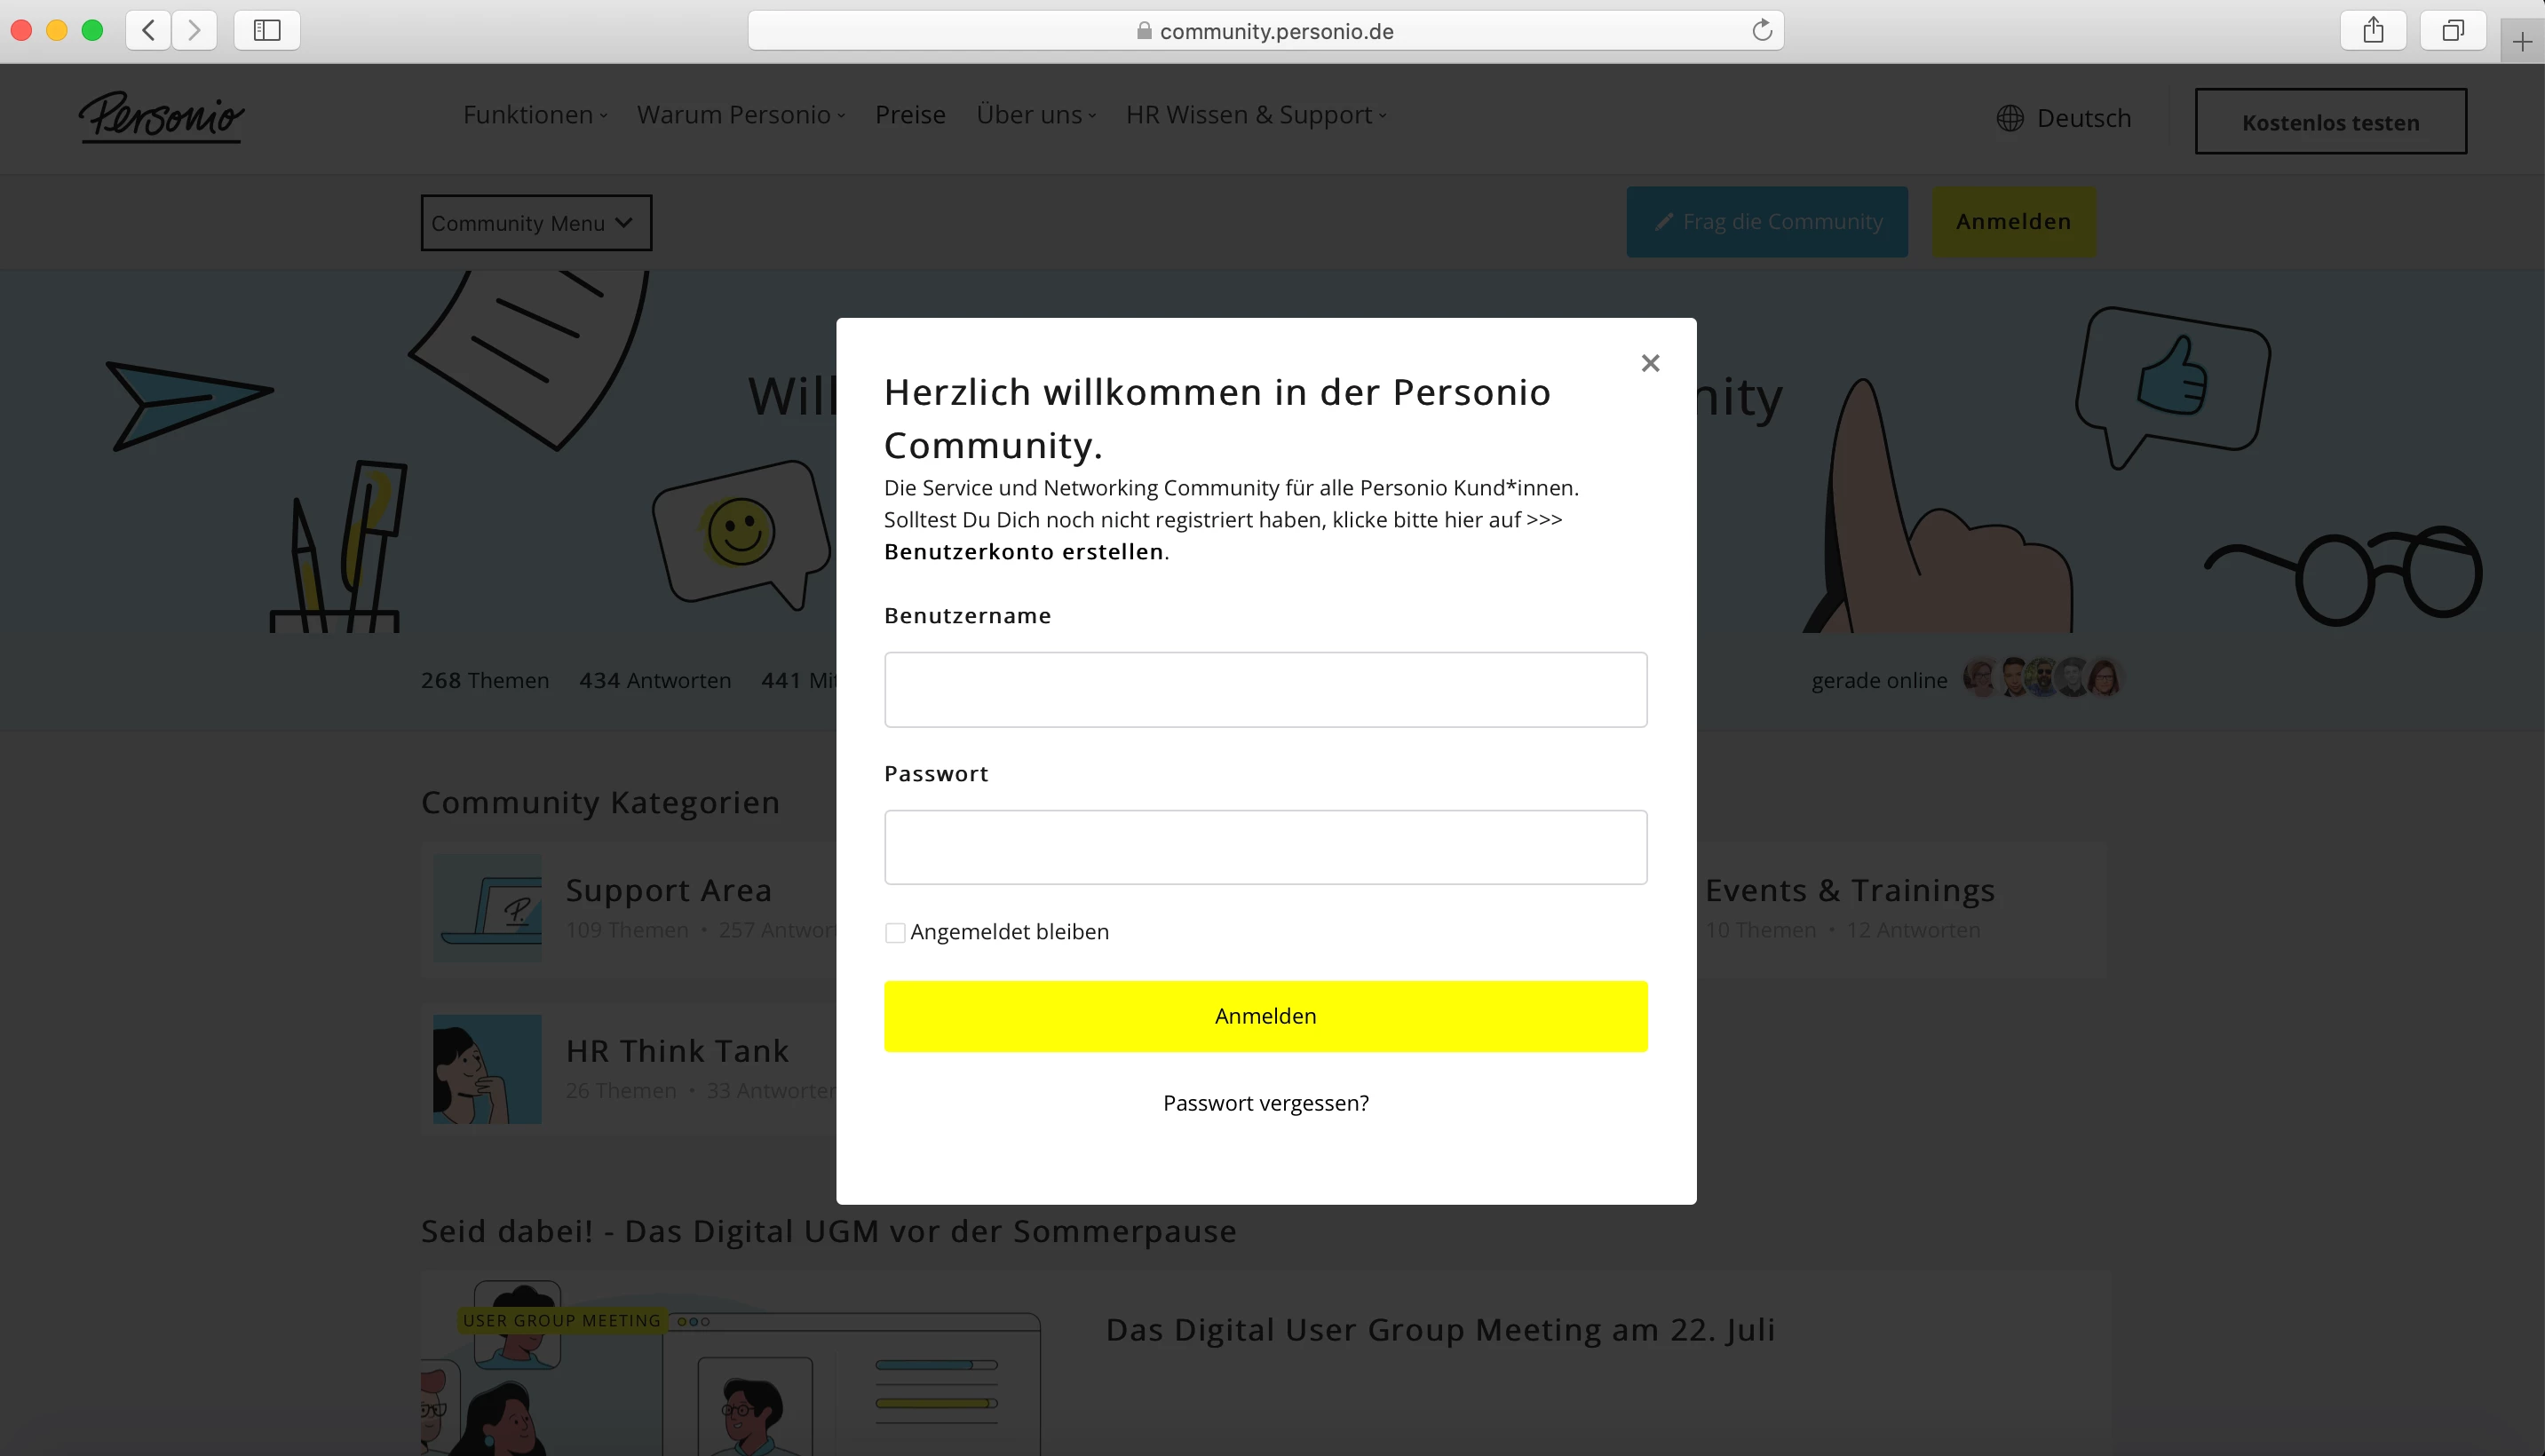
Task: Click the Kostenlos testen button
Action: point(2330,122)
